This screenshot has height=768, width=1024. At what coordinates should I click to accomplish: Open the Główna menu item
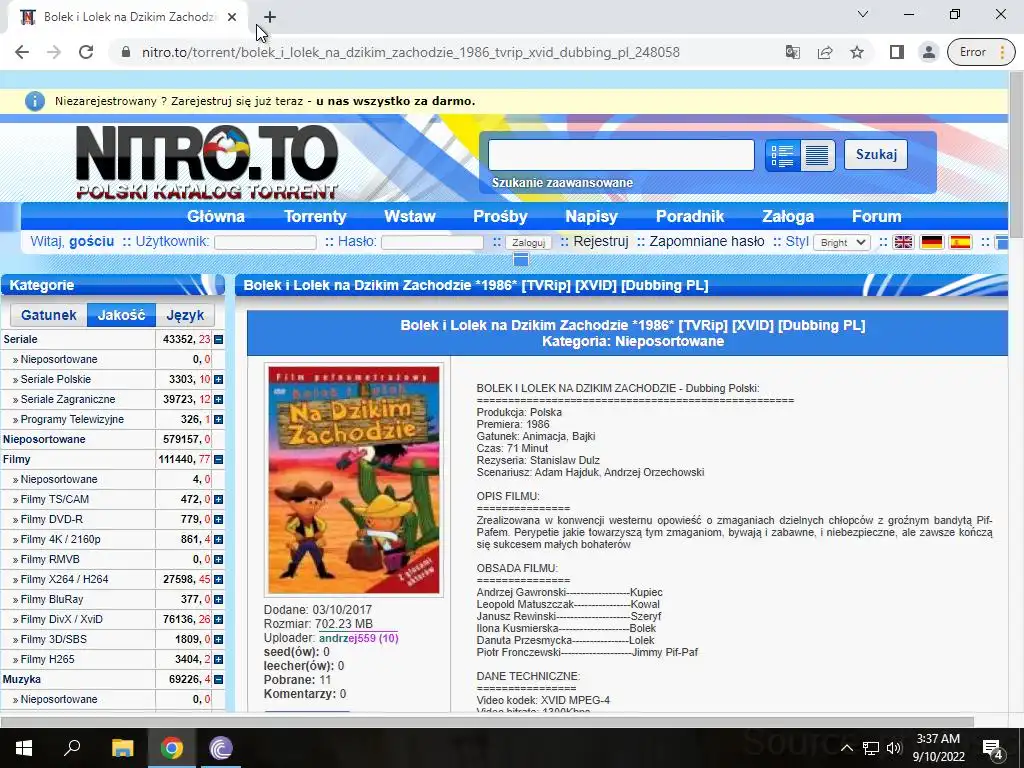[216, 216]
